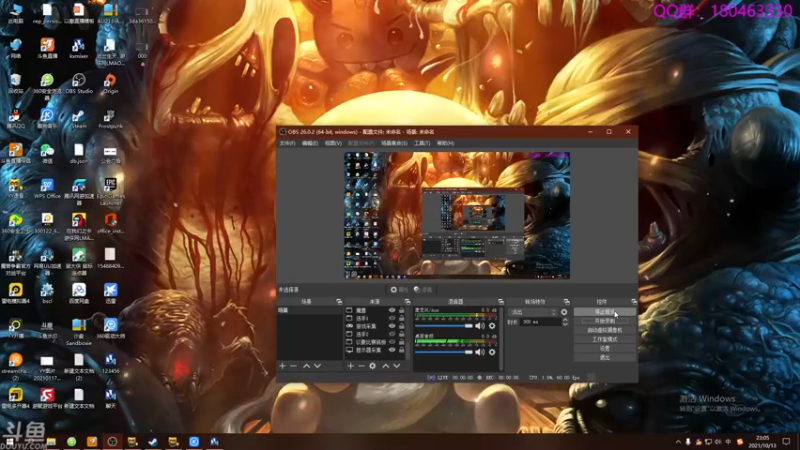Image resolution: width=800 pixels, height=450 pixels.
Task: Open the 视图(V) menu
Action: (x=333, y=143)
